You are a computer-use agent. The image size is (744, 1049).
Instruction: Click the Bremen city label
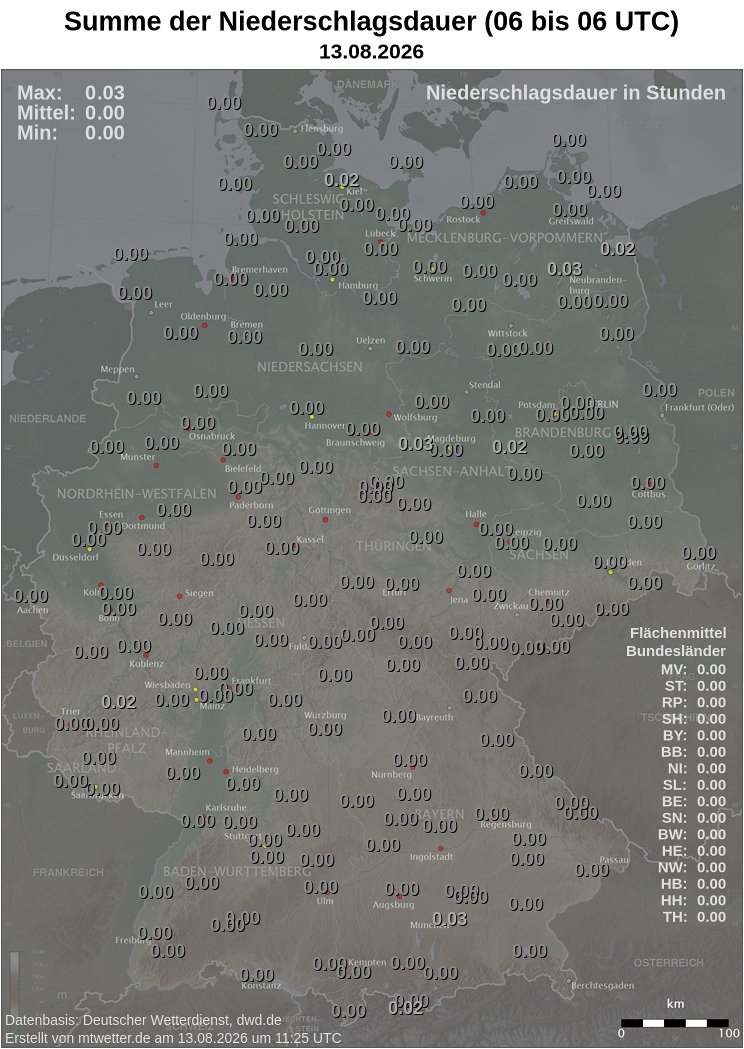[246, 324]
